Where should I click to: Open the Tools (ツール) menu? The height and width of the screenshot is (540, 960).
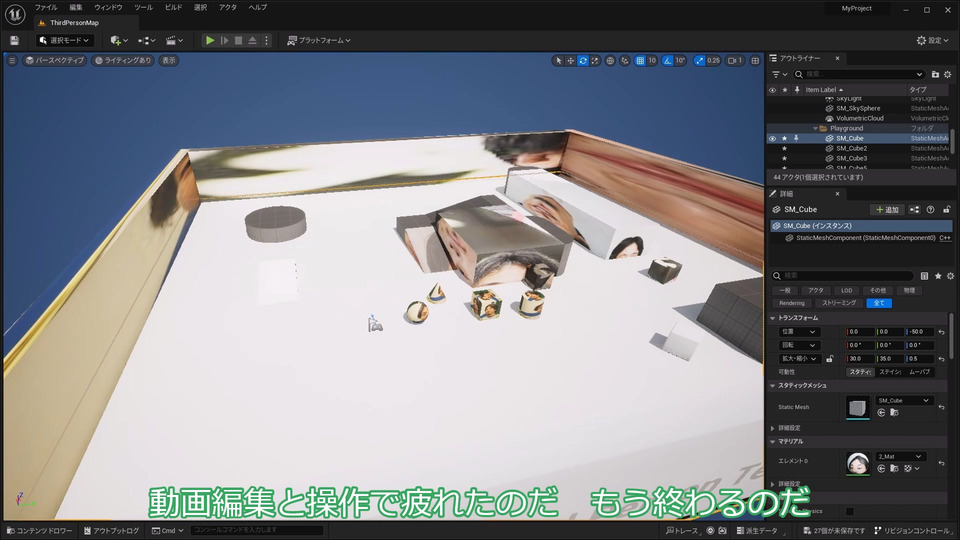[143, 7]
